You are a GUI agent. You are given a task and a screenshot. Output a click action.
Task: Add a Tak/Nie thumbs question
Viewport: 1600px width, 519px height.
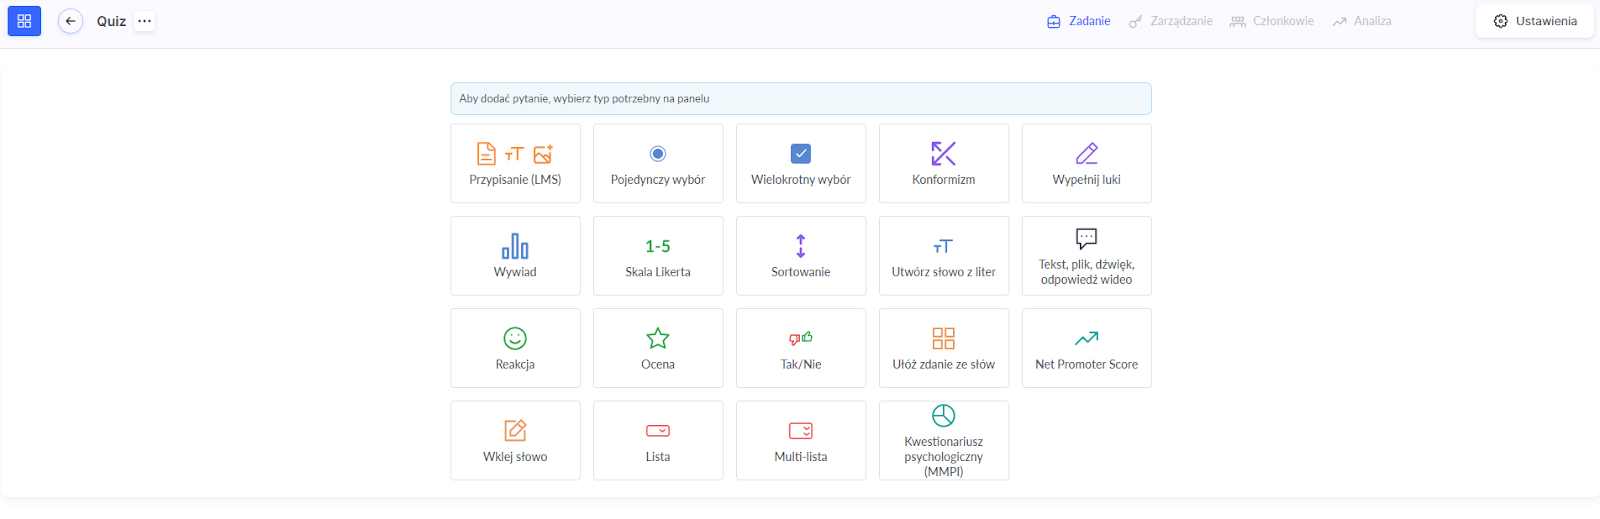(x=801, y=348)
